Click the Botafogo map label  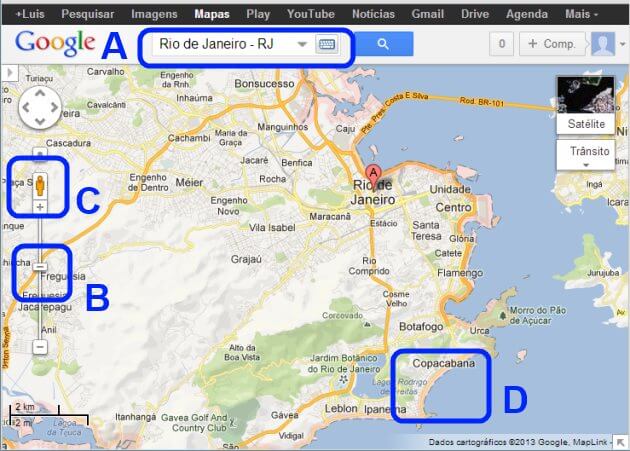click(421, 326)
